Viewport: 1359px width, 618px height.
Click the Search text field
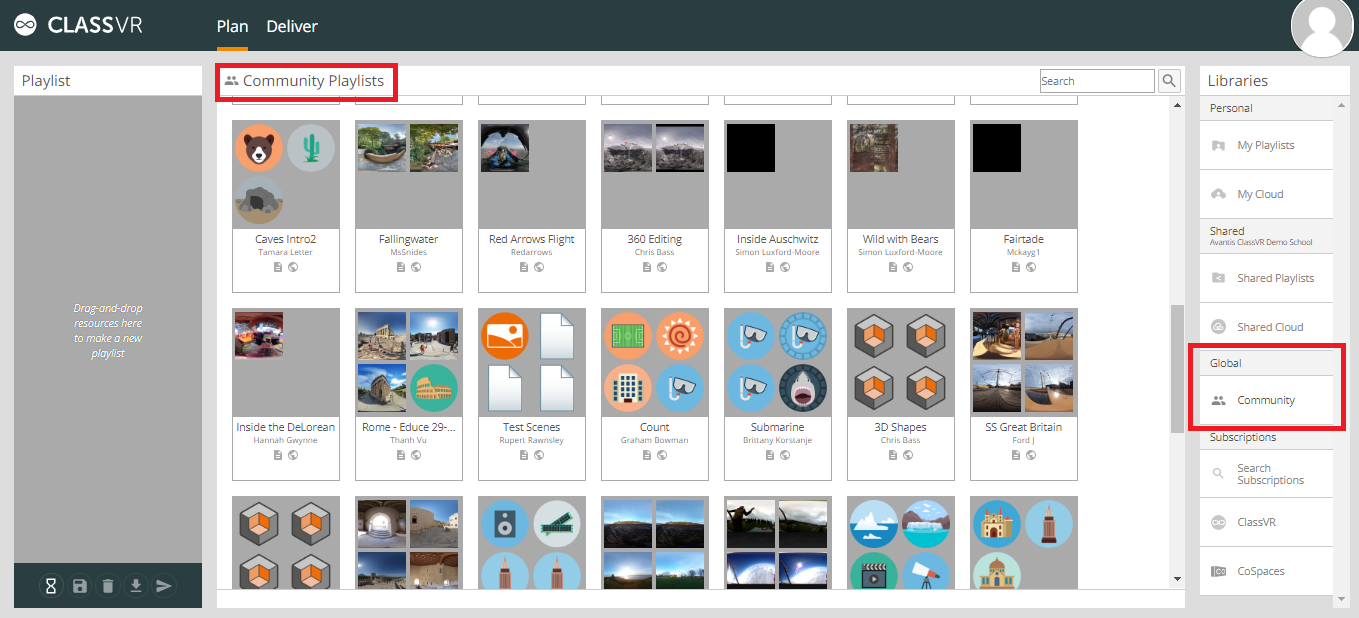[1097, 81]
